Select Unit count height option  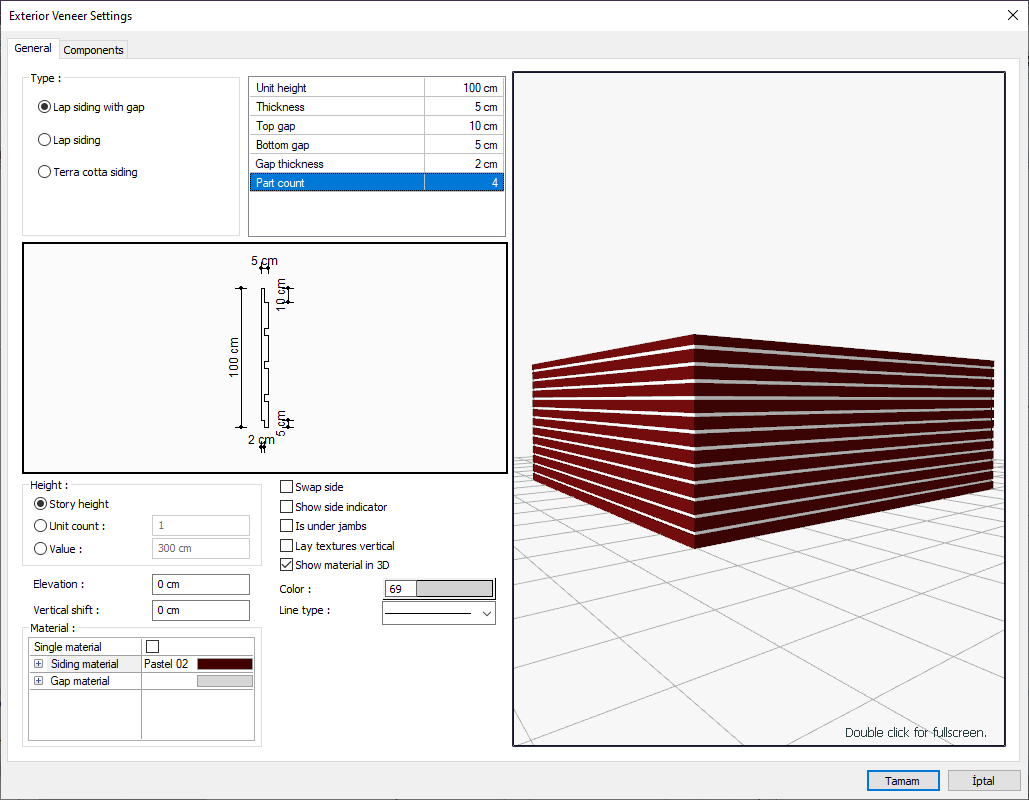click(41, 526)
